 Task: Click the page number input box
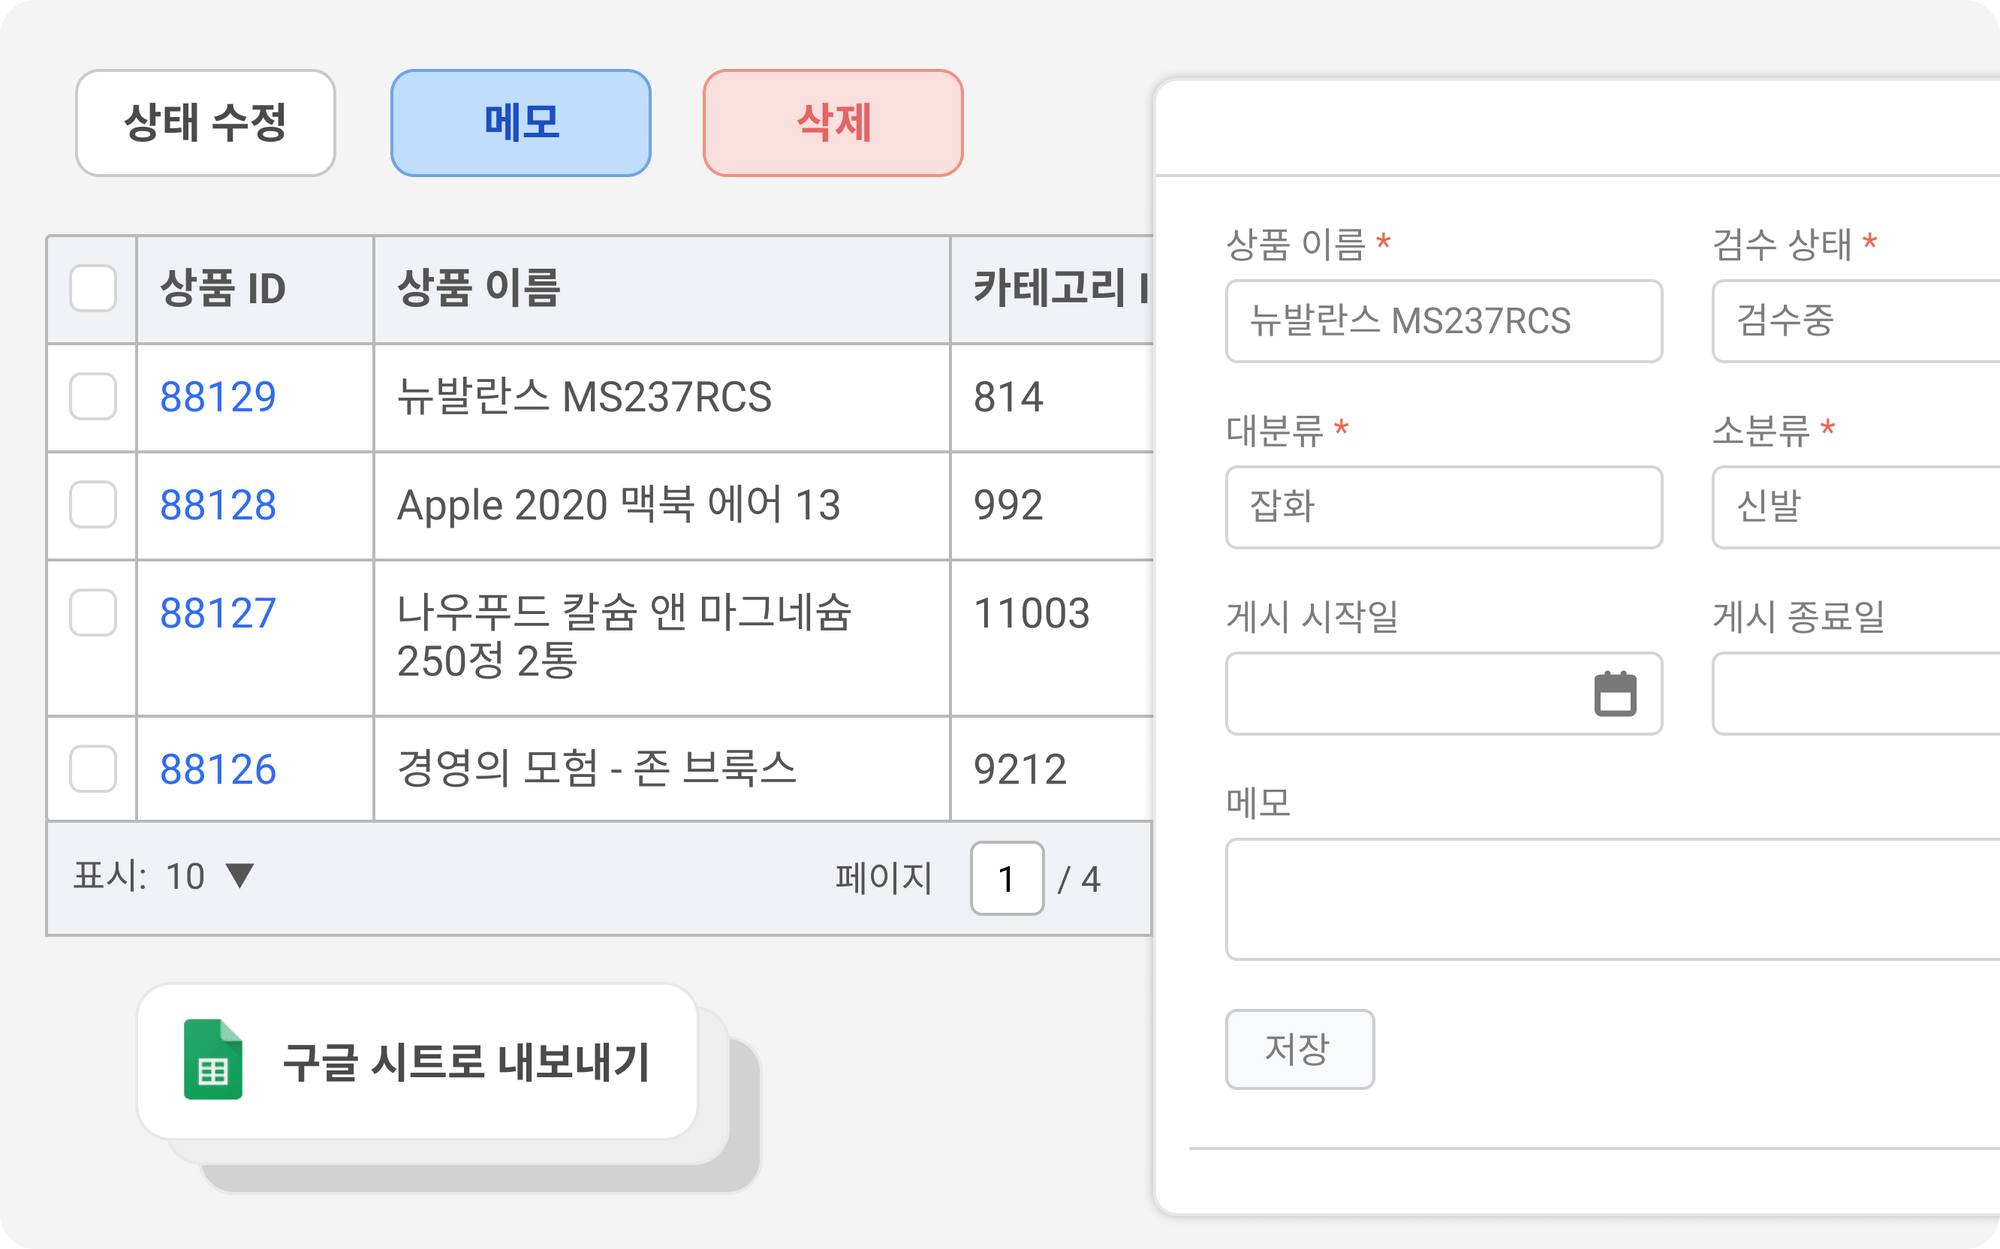(x=1006, y=879)
